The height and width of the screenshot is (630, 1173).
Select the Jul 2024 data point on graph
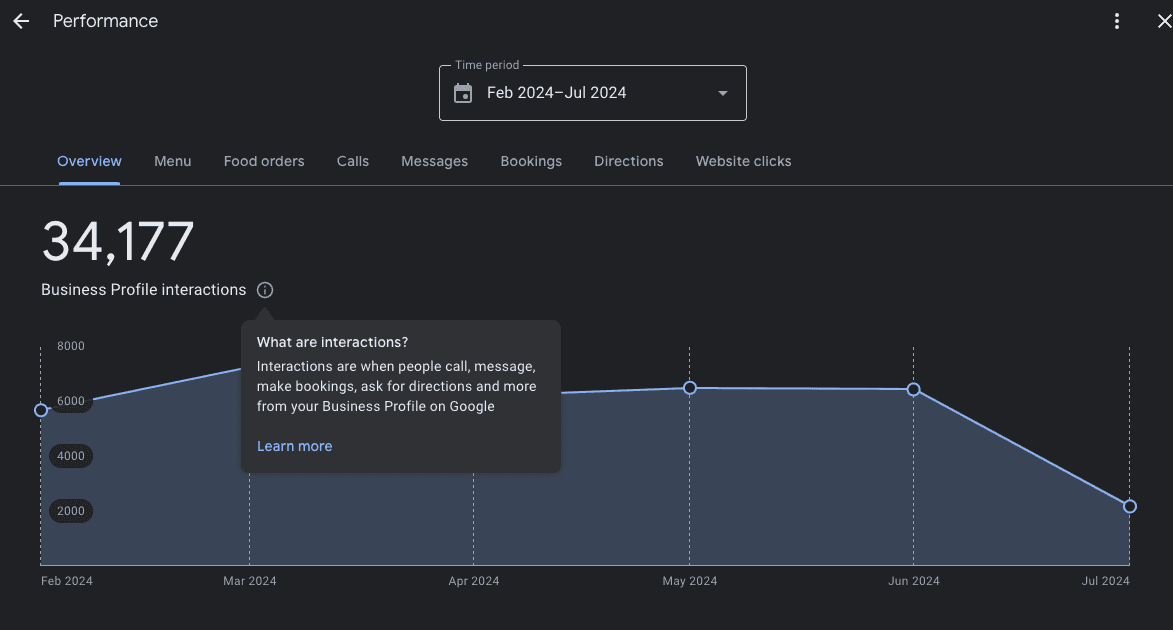click(1130, 506)
